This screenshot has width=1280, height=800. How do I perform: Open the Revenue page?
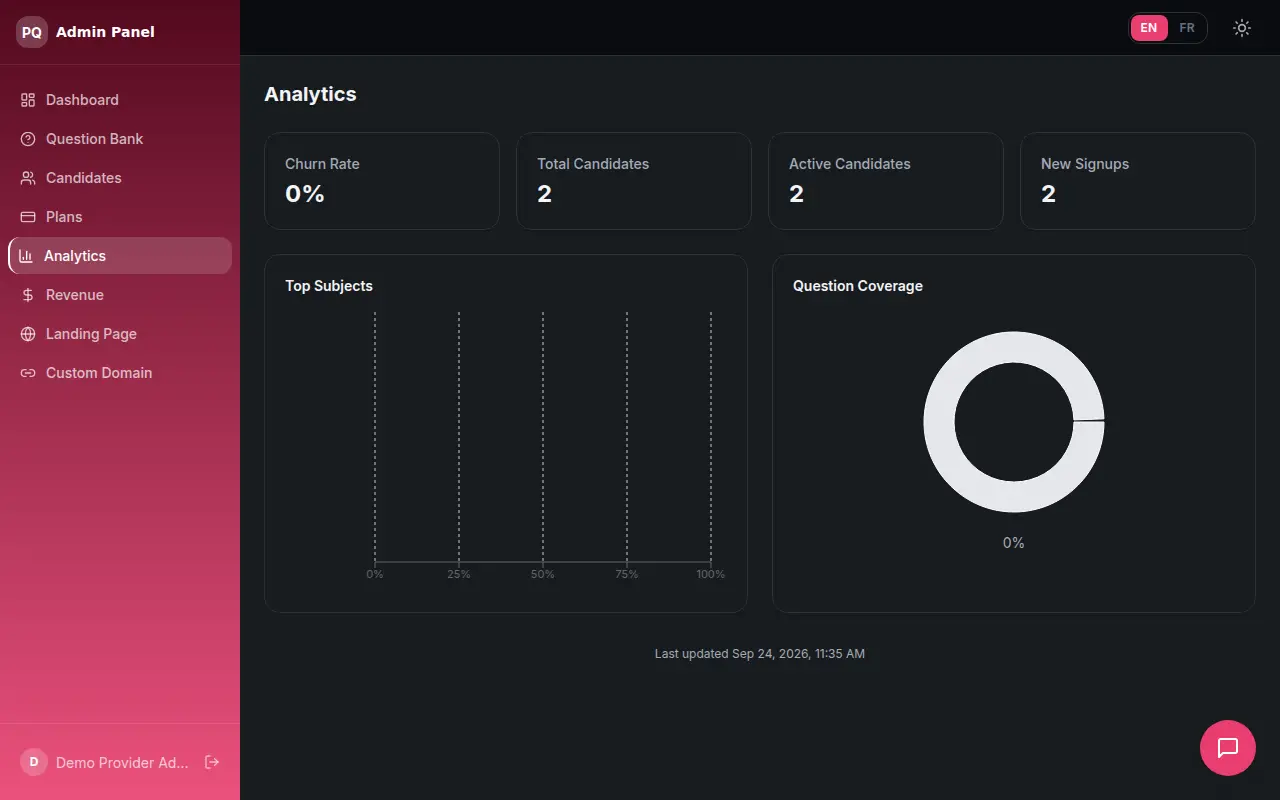pyautogui.click(x=120, y=295)
